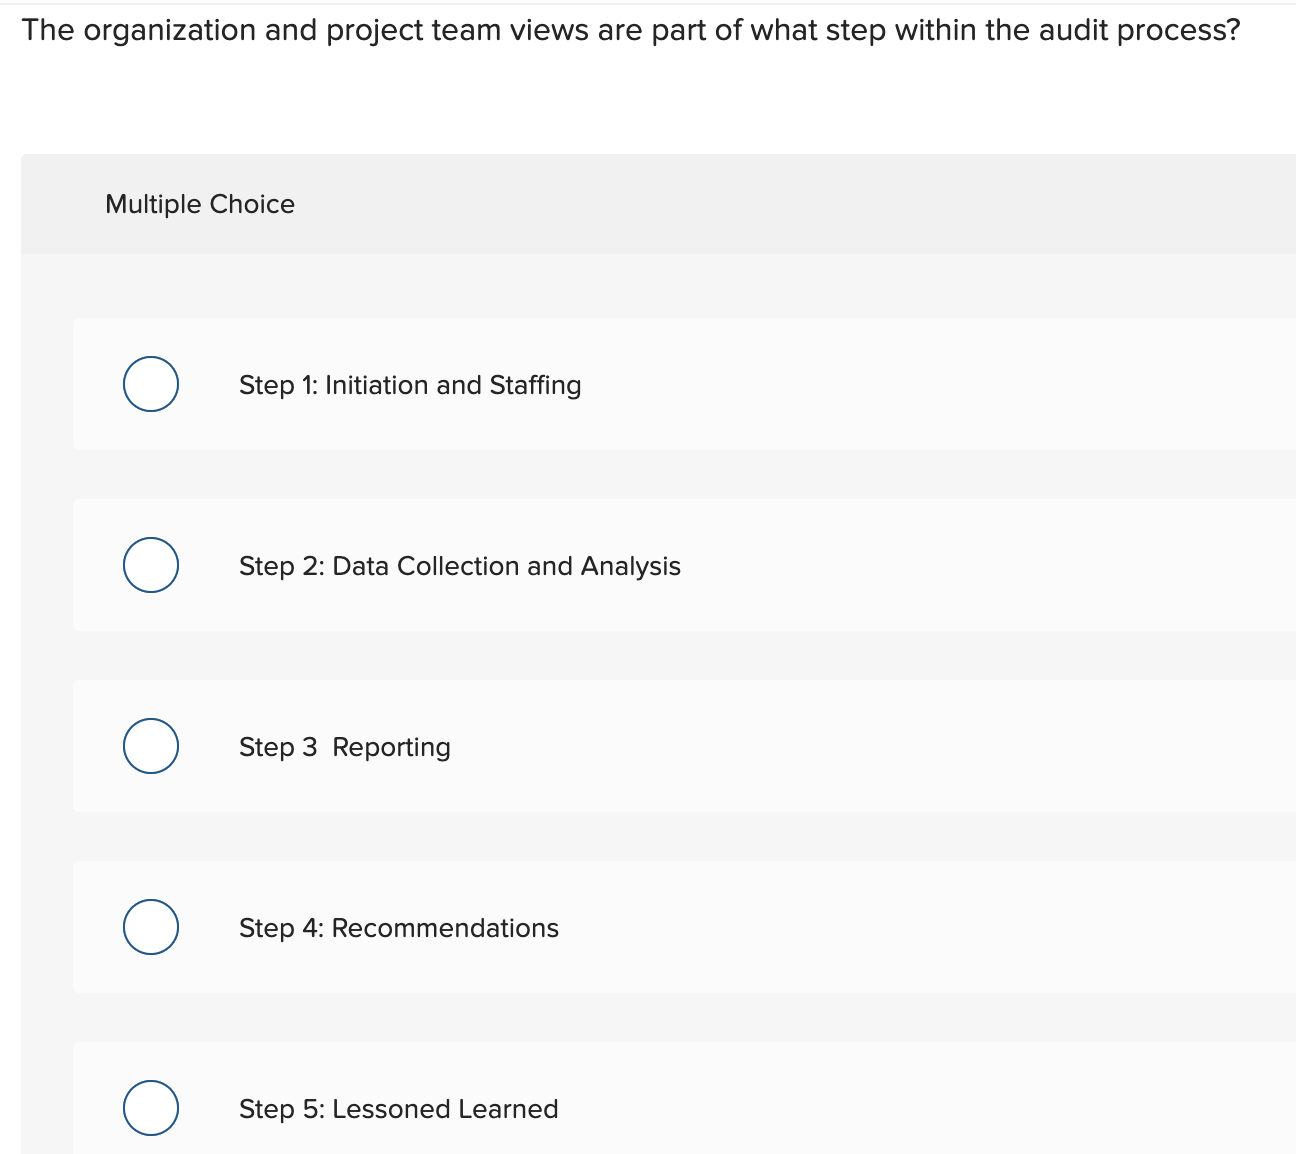Click the 'Multiple Choice' heading label
Screen dimensions: 1296x1154
point(200,204)
